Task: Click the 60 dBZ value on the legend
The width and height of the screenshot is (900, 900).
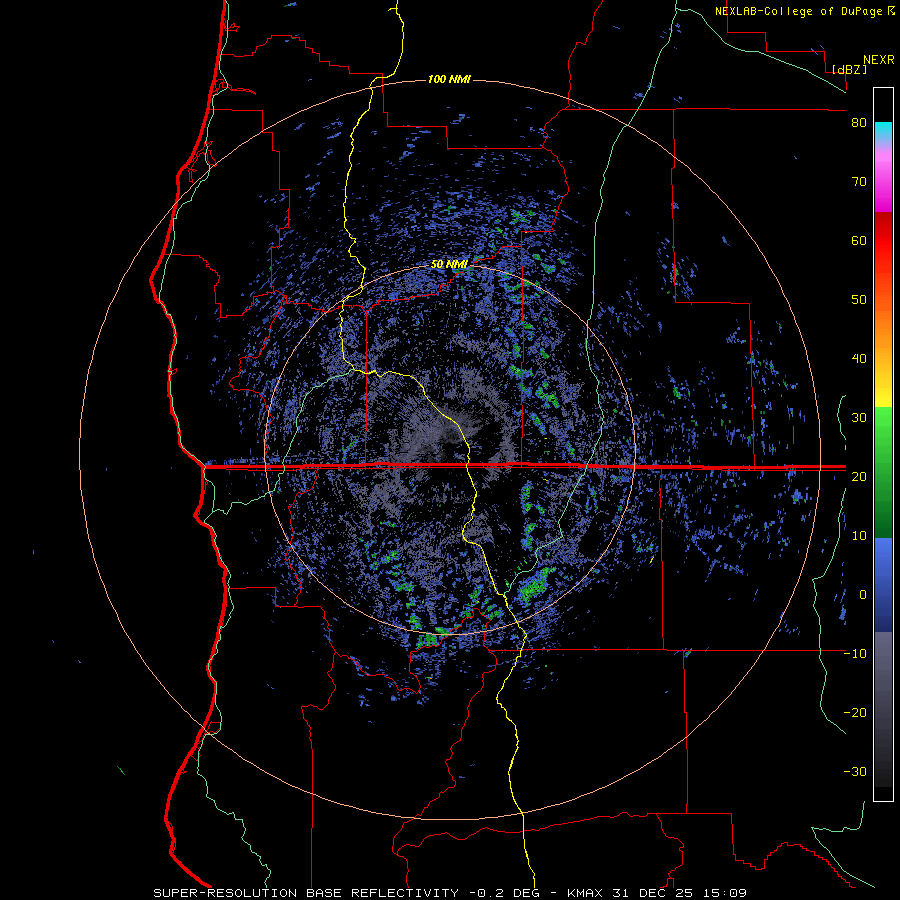Action: [x=859, y=240]
